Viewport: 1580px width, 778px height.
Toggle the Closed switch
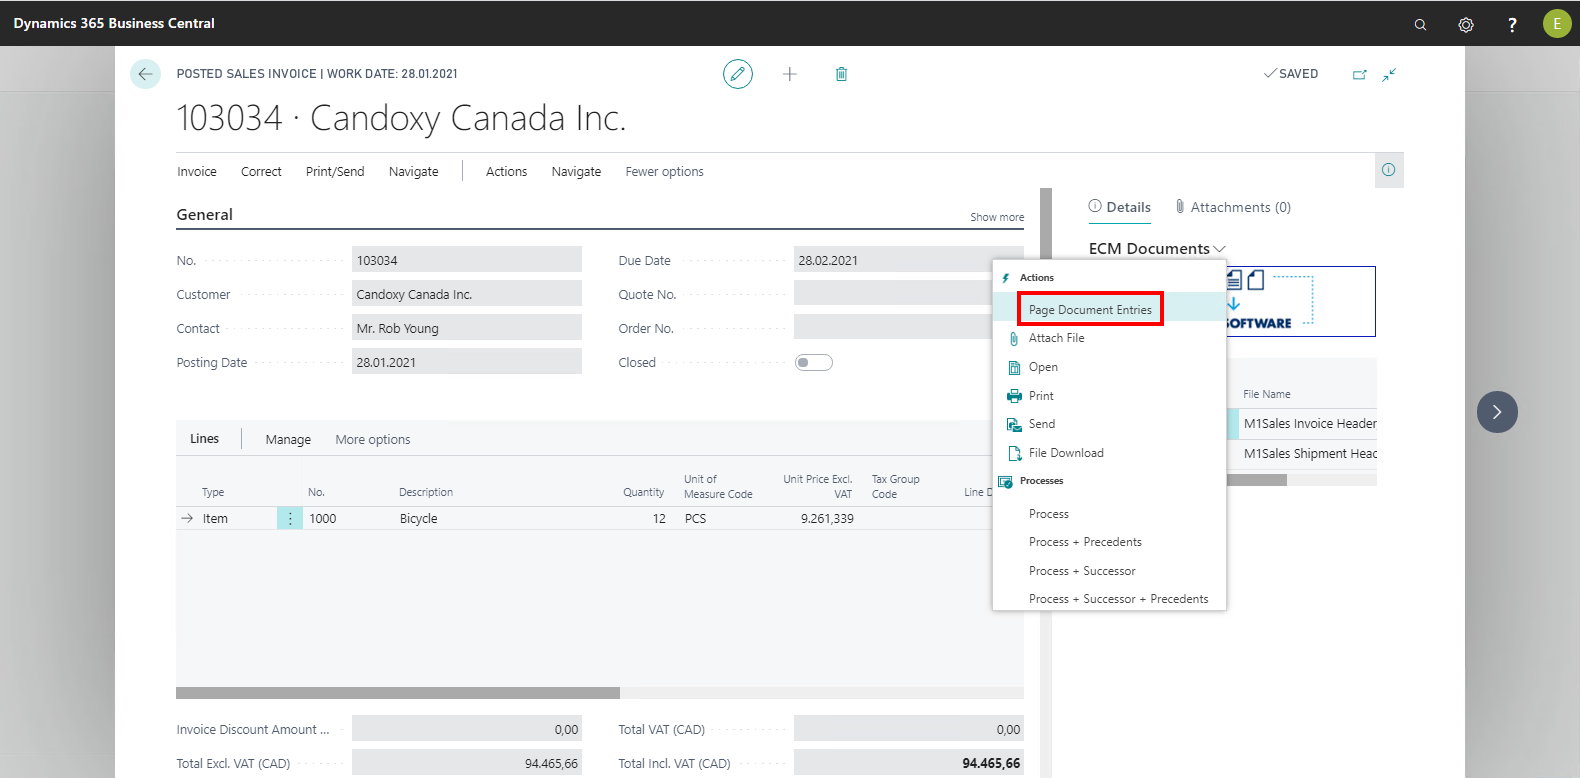pos(813,363)
